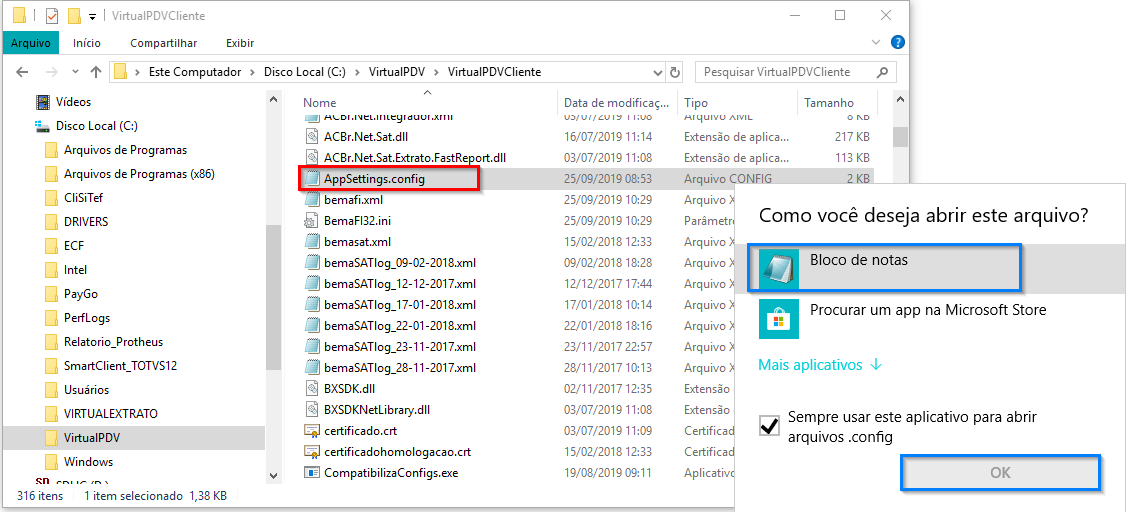Switch to the Exibir ribbon tab
The width and height of the screenshot is (1128, 512).
240,43
